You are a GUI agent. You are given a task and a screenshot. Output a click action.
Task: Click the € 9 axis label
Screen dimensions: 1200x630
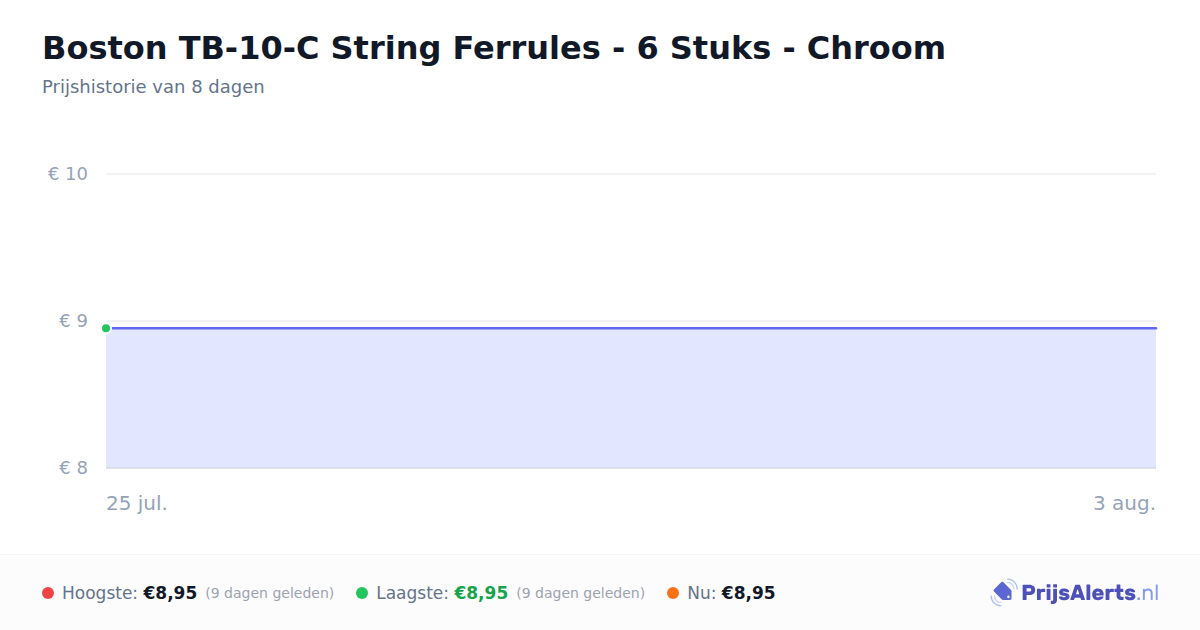73,321
